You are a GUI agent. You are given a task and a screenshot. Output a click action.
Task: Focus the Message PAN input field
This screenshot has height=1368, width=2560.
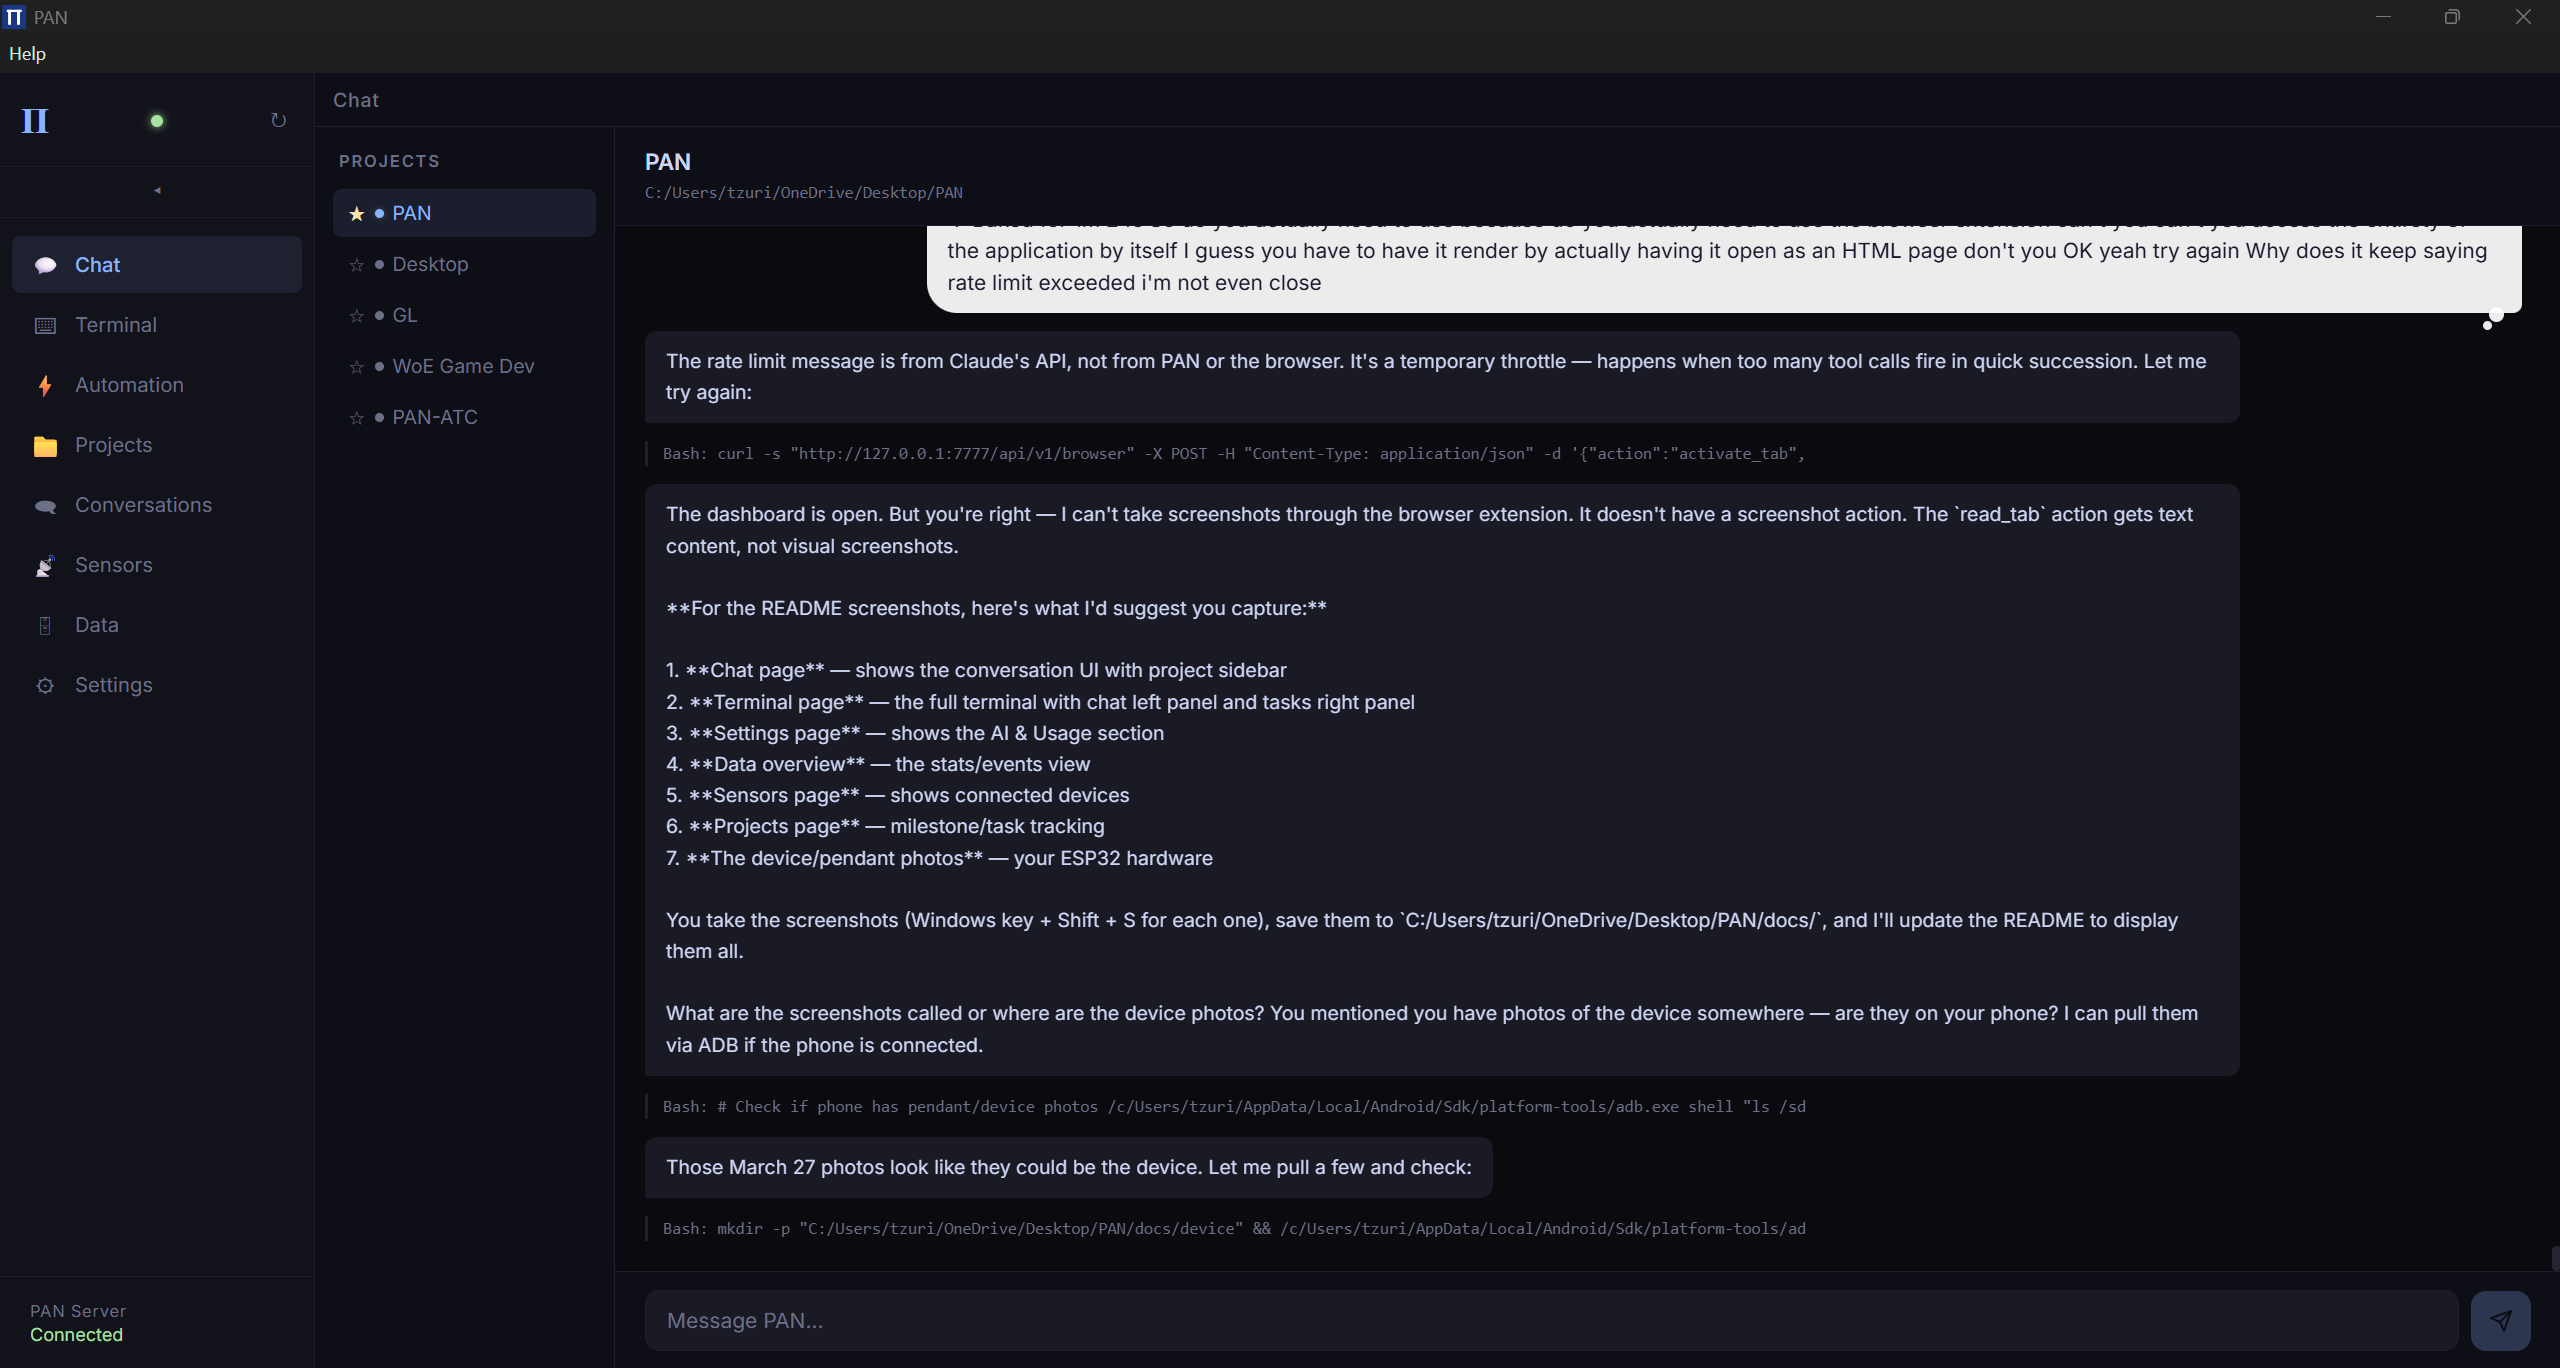click(1550, 1320)
